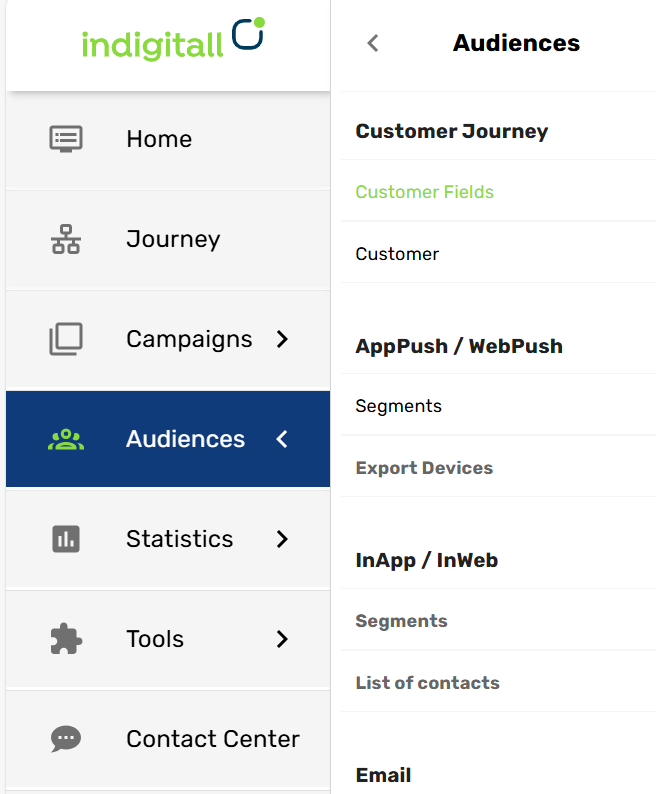Click the Contact Center chat bubble icon

66,739
